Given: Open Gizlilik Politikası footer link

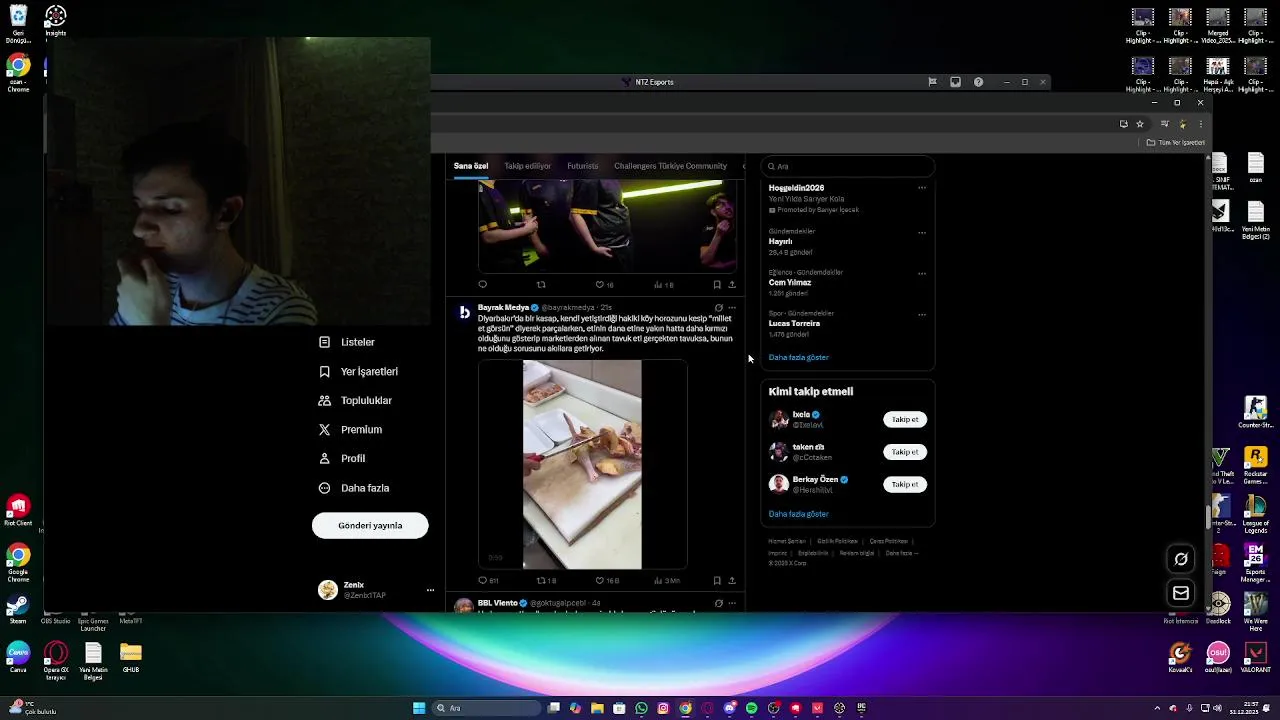Looking at the screenshot, I should coord(838,541).
